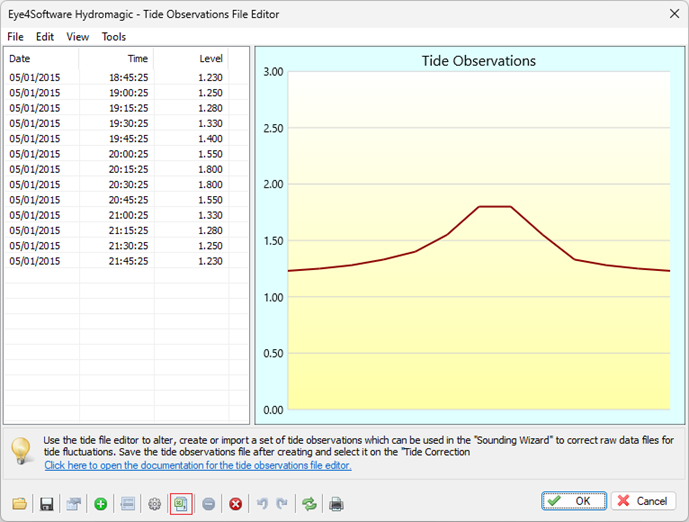
Task: Close the Tide Observations File Editor window
Action: tap(674, 14)
